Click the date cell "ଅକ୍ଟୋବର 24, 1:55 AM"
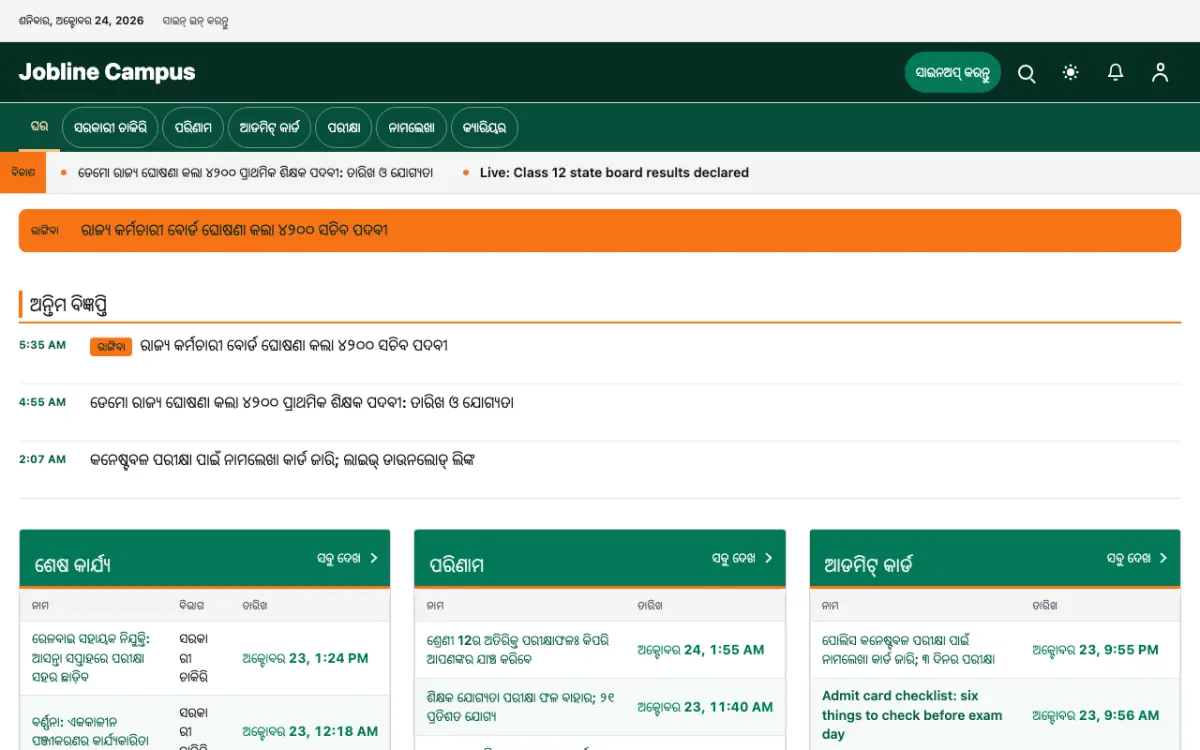Viewport: 1200px width, 750px height. pos(700,650)
